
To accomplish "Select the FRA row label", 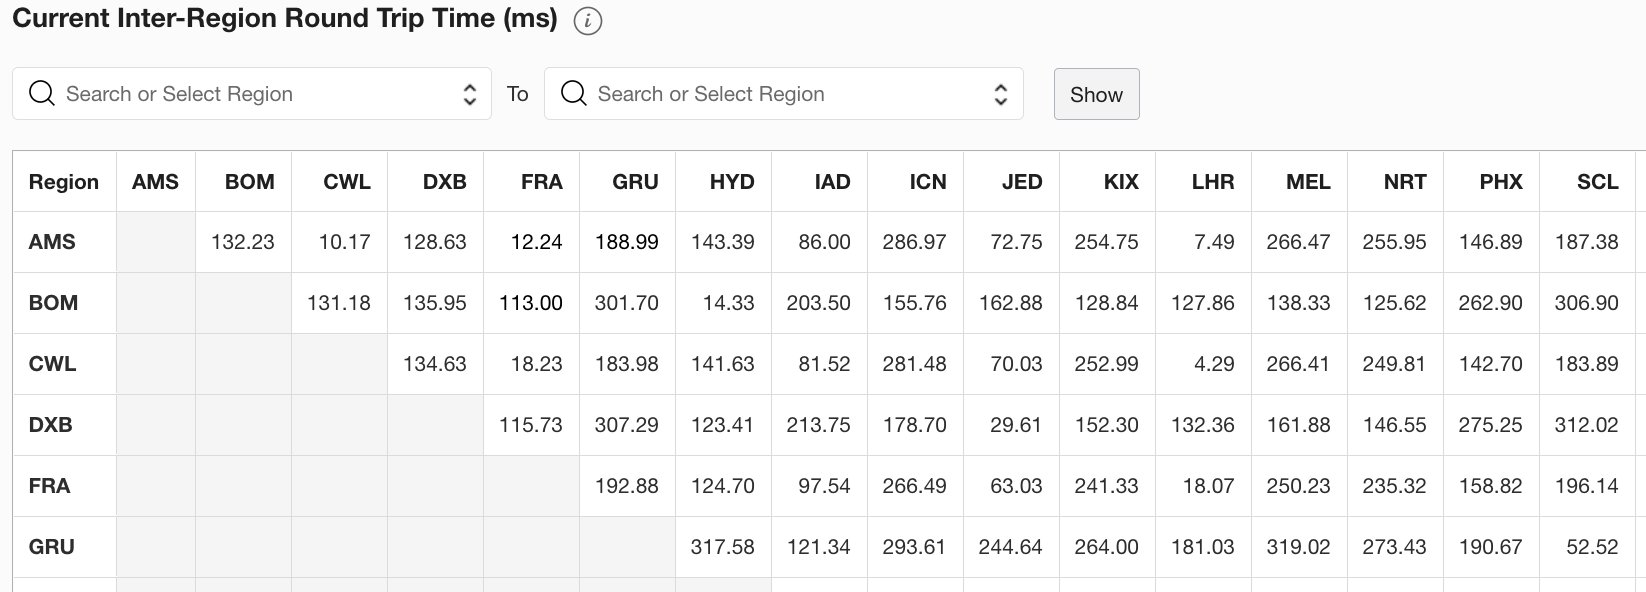I will tap(50, 486).
